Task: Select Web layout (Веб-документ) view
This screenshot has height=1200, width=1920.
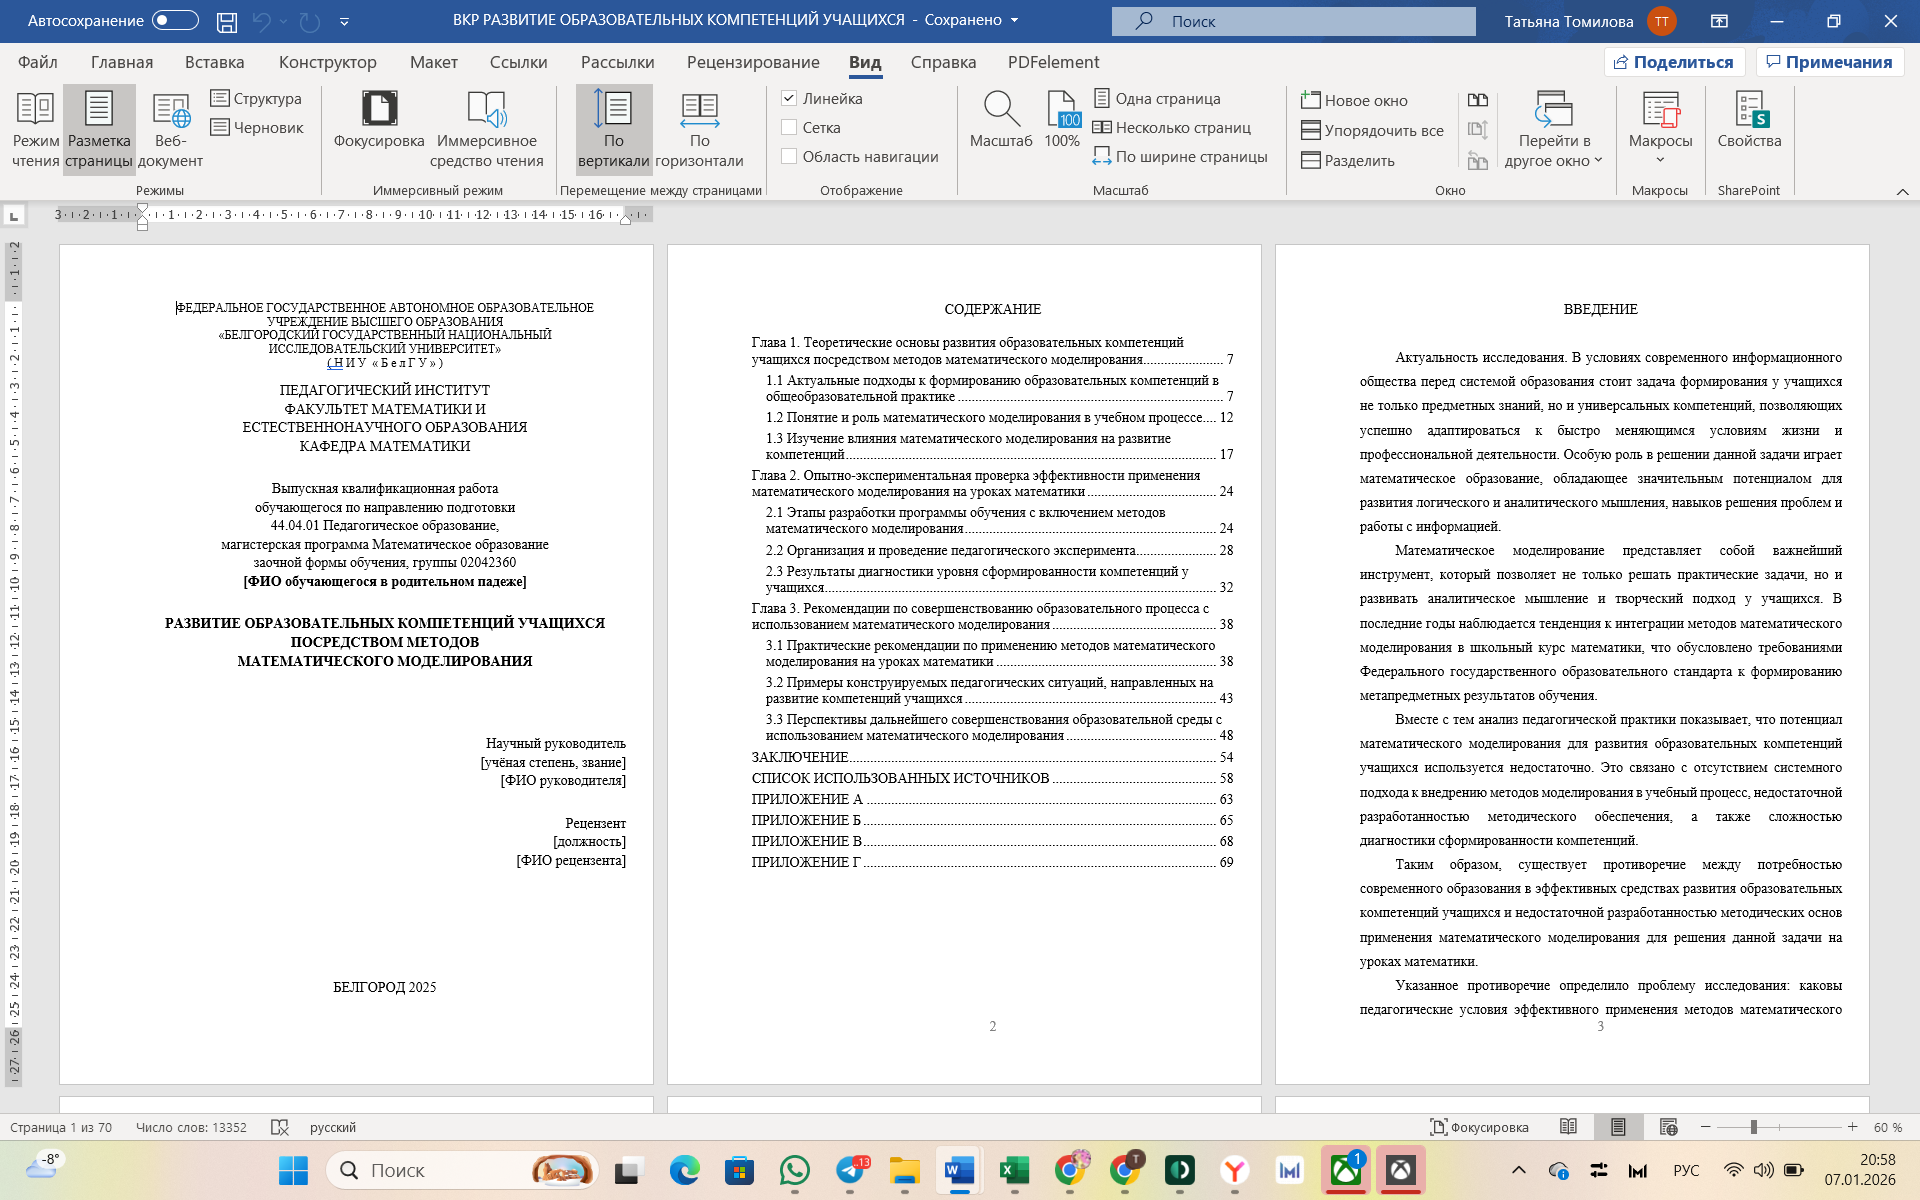Action: 170,110
